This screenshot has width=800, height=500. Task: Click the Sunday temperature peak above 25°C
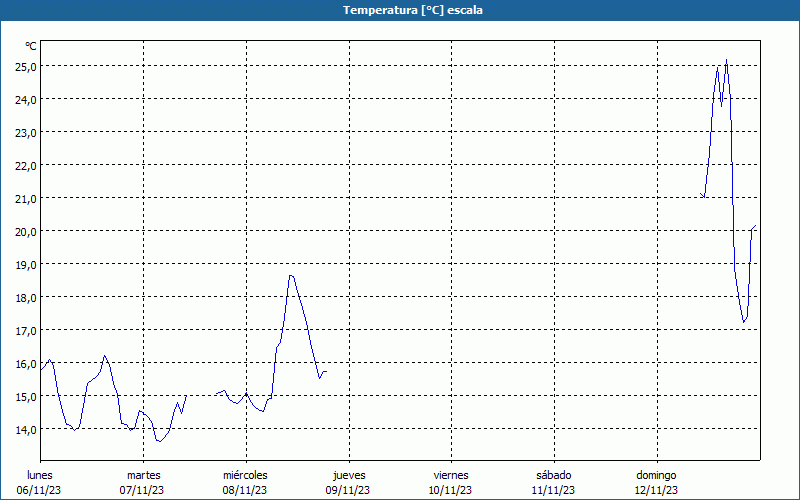(727, 60)
